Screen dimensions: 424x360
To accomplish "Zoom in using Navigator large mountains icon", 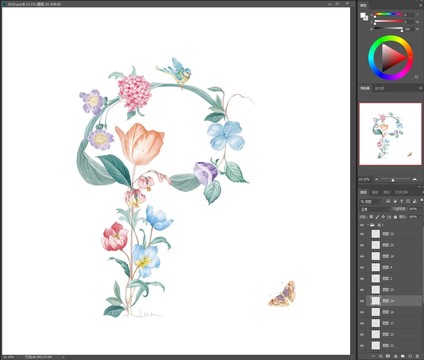I will (415, 179).
